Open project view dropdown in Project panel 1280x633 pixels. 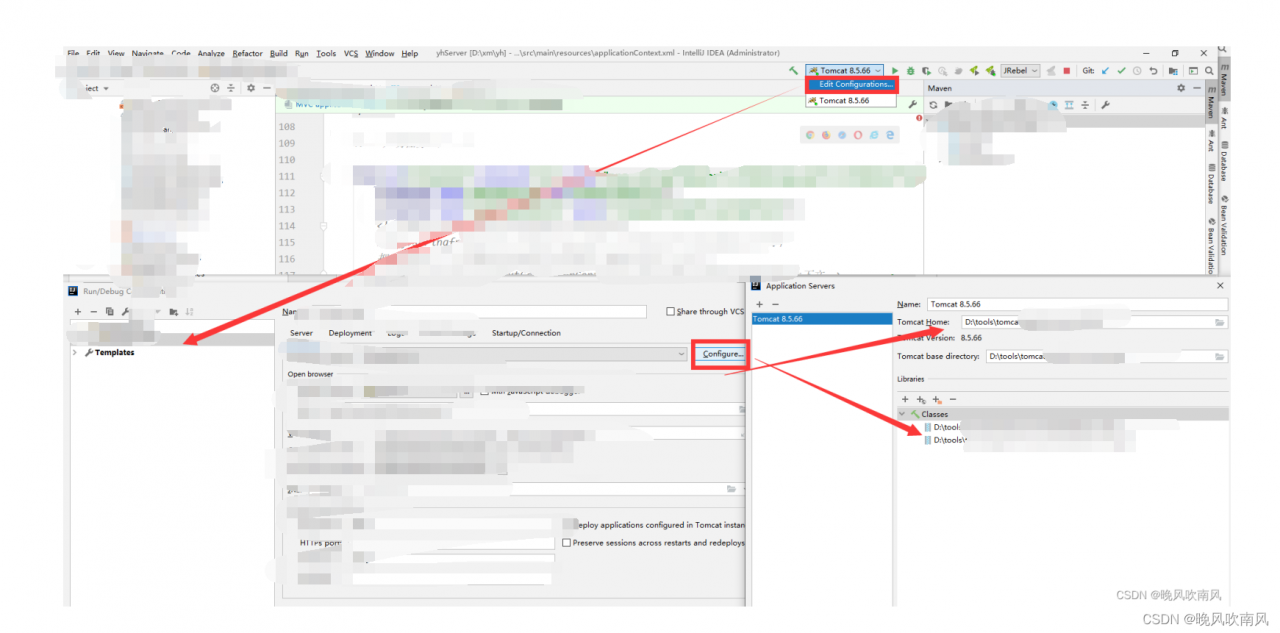105,88
